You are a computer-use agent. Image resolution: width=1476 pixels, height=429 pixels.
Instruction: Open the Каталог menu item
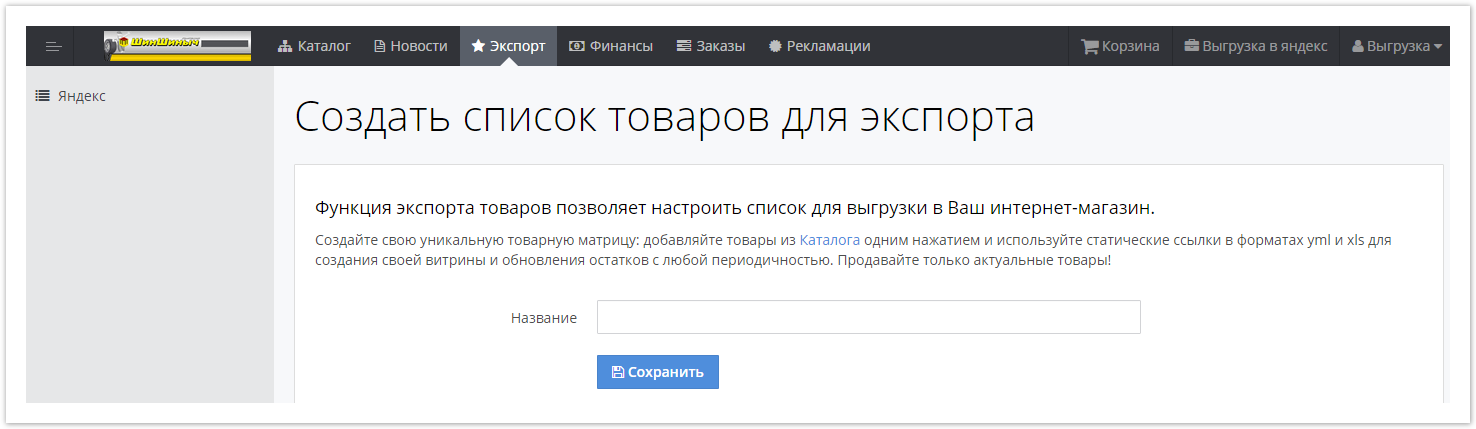314,46
